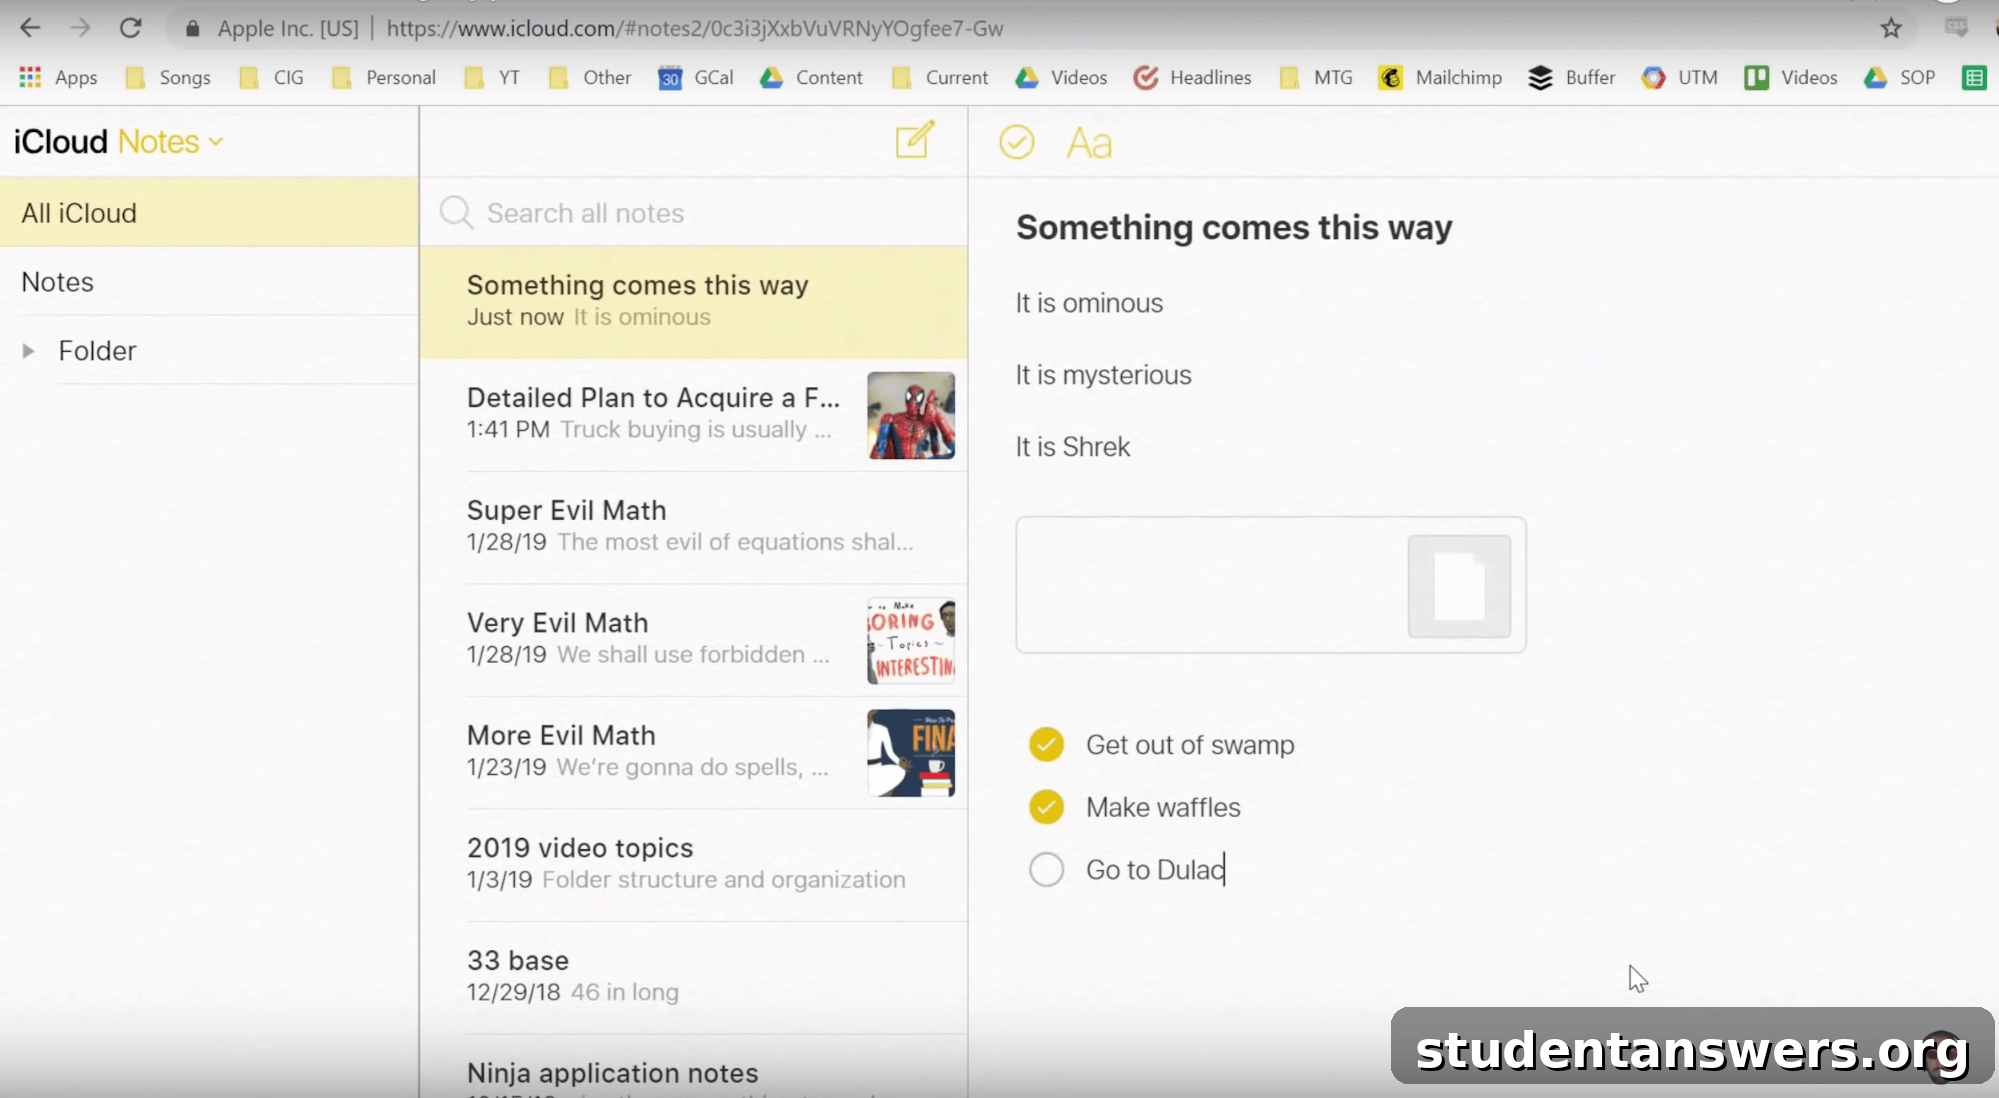The height and width of the screenshot is (1098, 1999).
Task: Create a new note with compose icon
Action: 914,141
